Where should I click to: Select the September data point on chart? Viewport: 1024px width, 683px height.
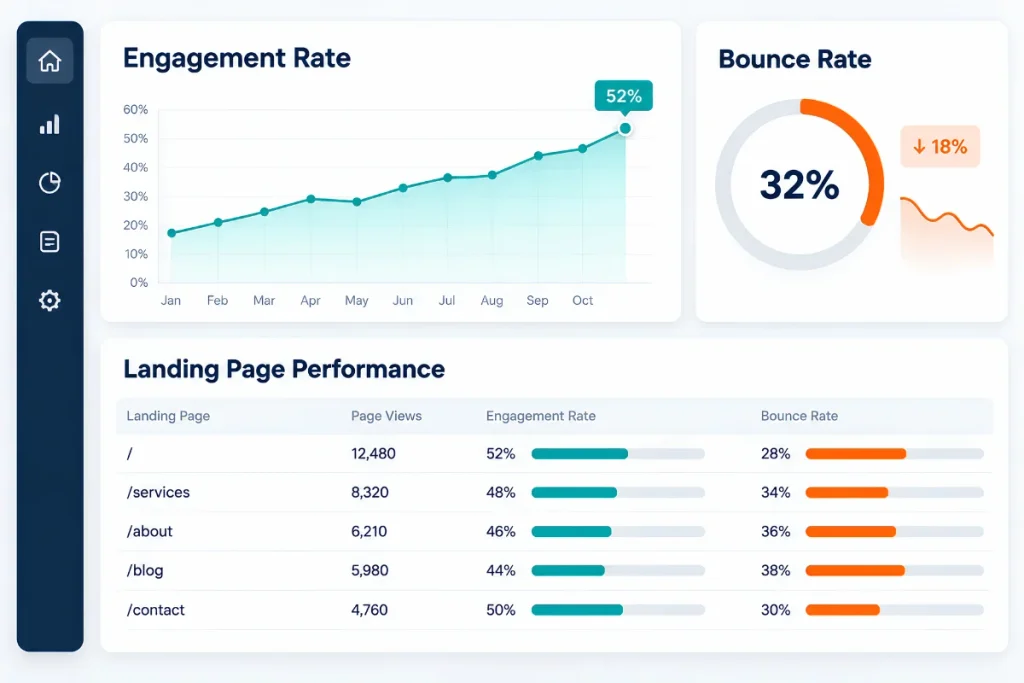point(538,155)
